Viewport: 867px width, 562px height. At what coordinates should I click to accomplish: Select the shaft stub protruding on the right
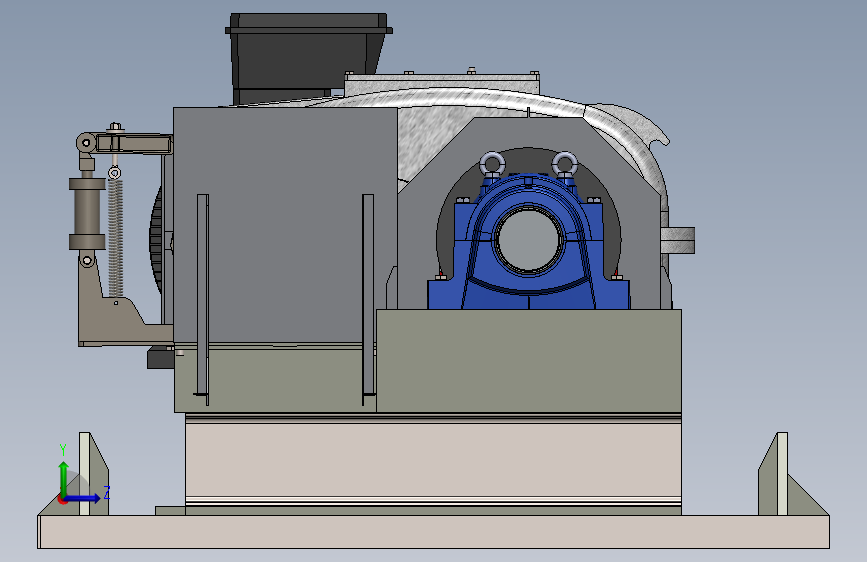click(x=677, y=240)
